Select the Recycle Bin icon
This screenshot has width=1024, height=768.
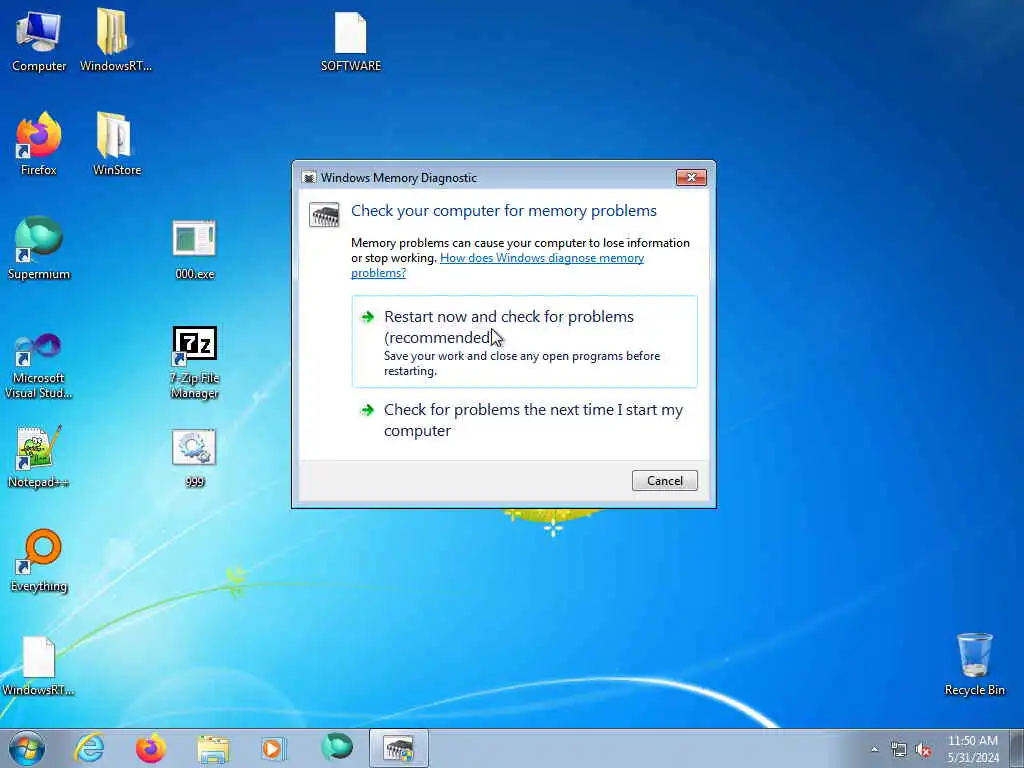pos(974,664)
